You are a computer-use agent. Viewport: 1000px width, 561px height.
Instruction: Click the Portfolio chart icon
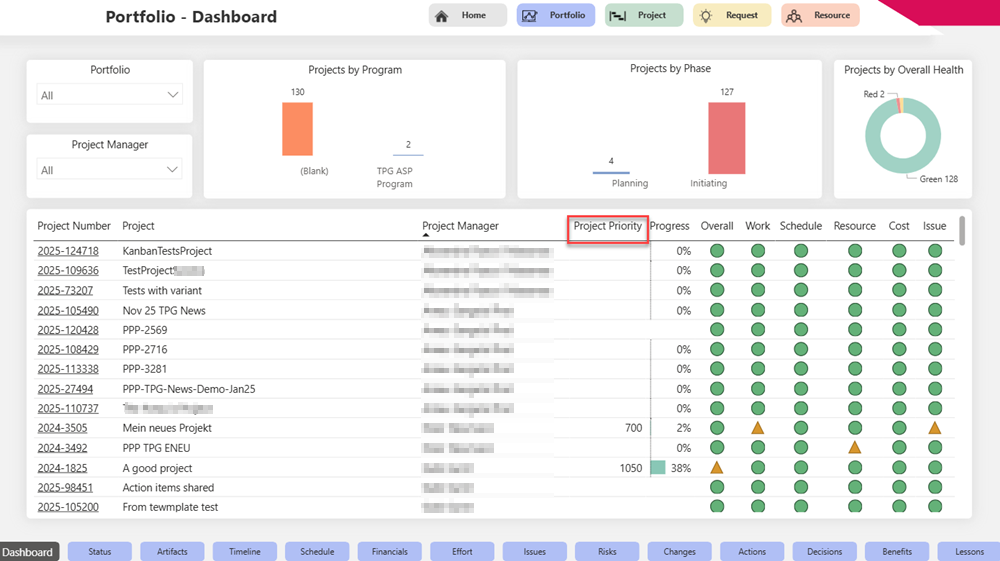pos(529,16)
